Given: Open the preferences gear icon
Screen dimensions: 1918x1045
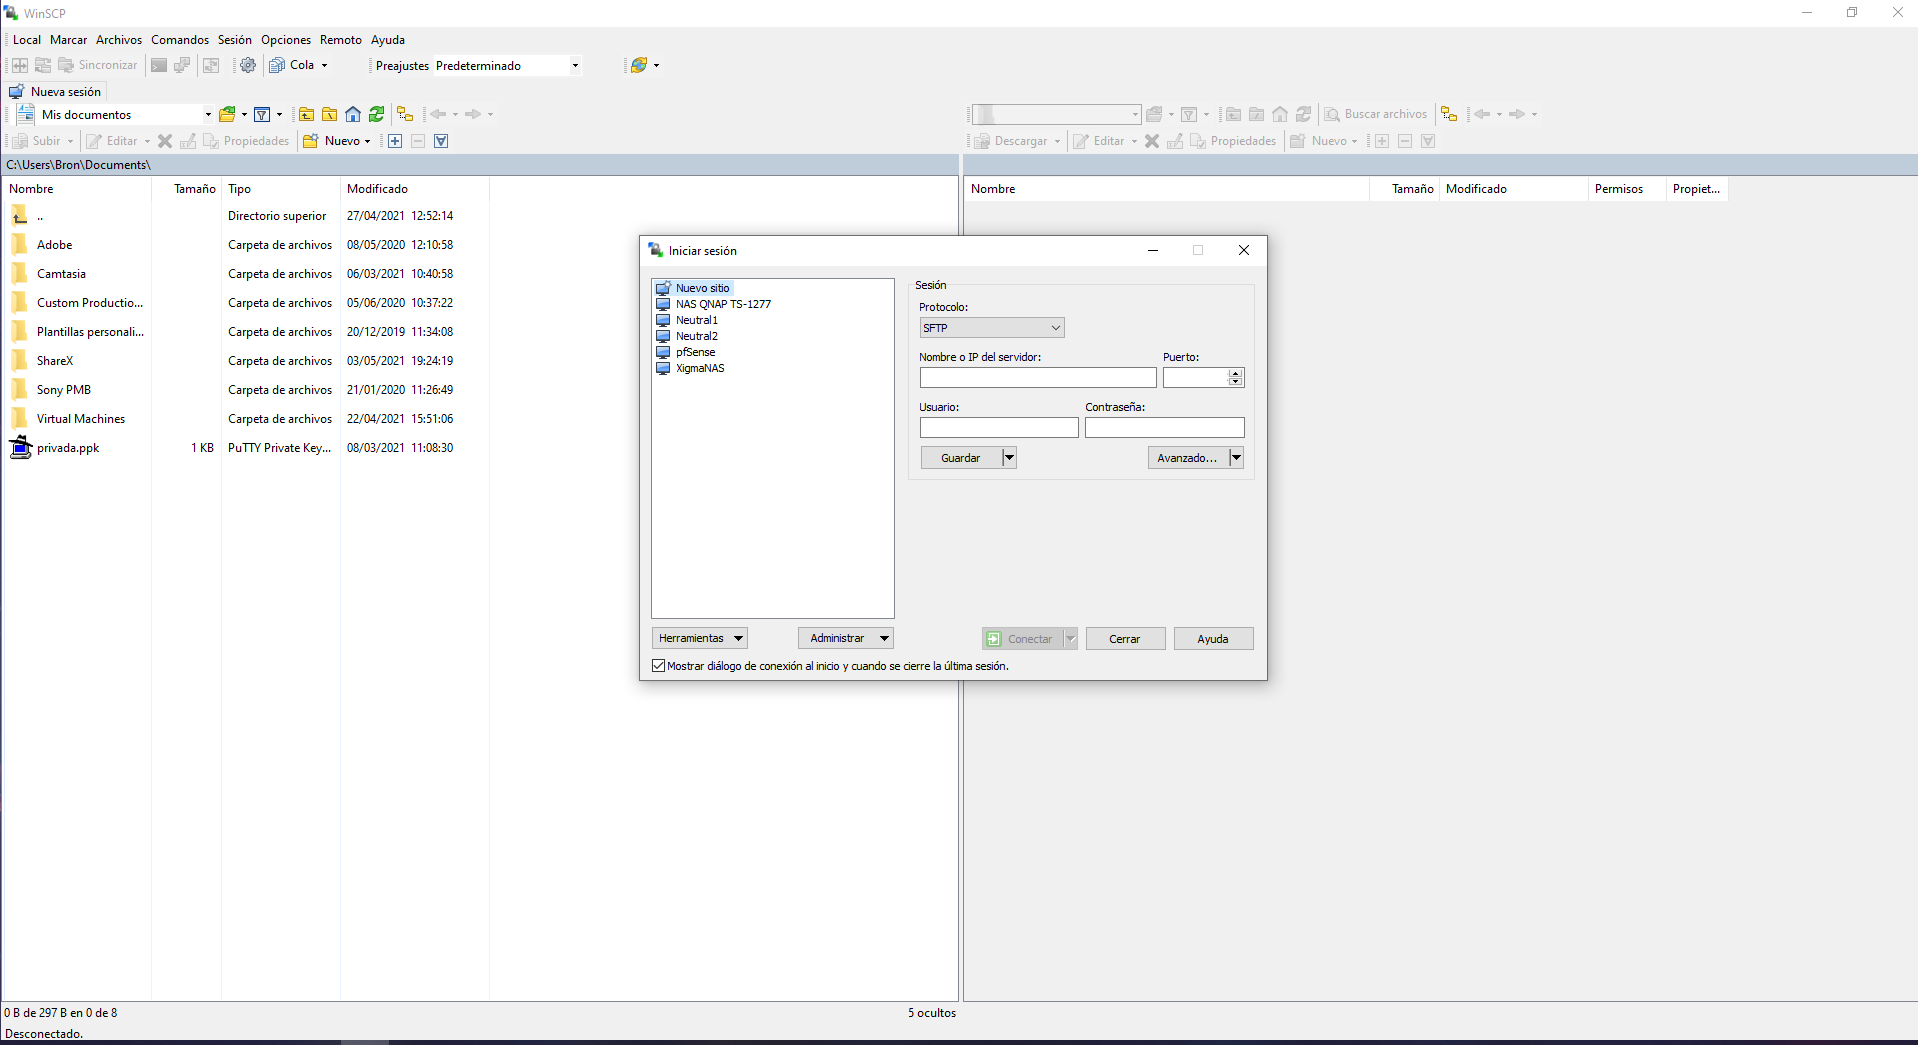Looking at the screenshot, I should [x=248, y=65].
